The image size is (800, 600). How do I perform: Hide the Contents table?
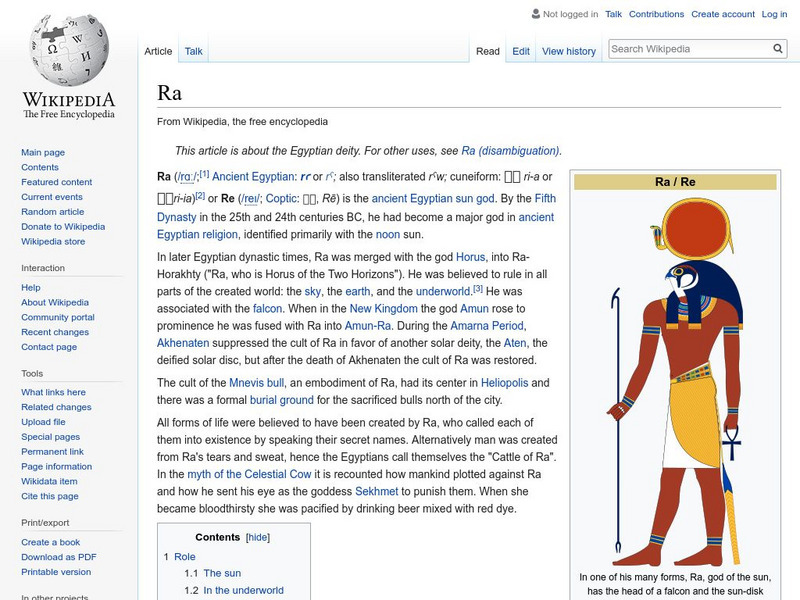click(x=258, y=537)
